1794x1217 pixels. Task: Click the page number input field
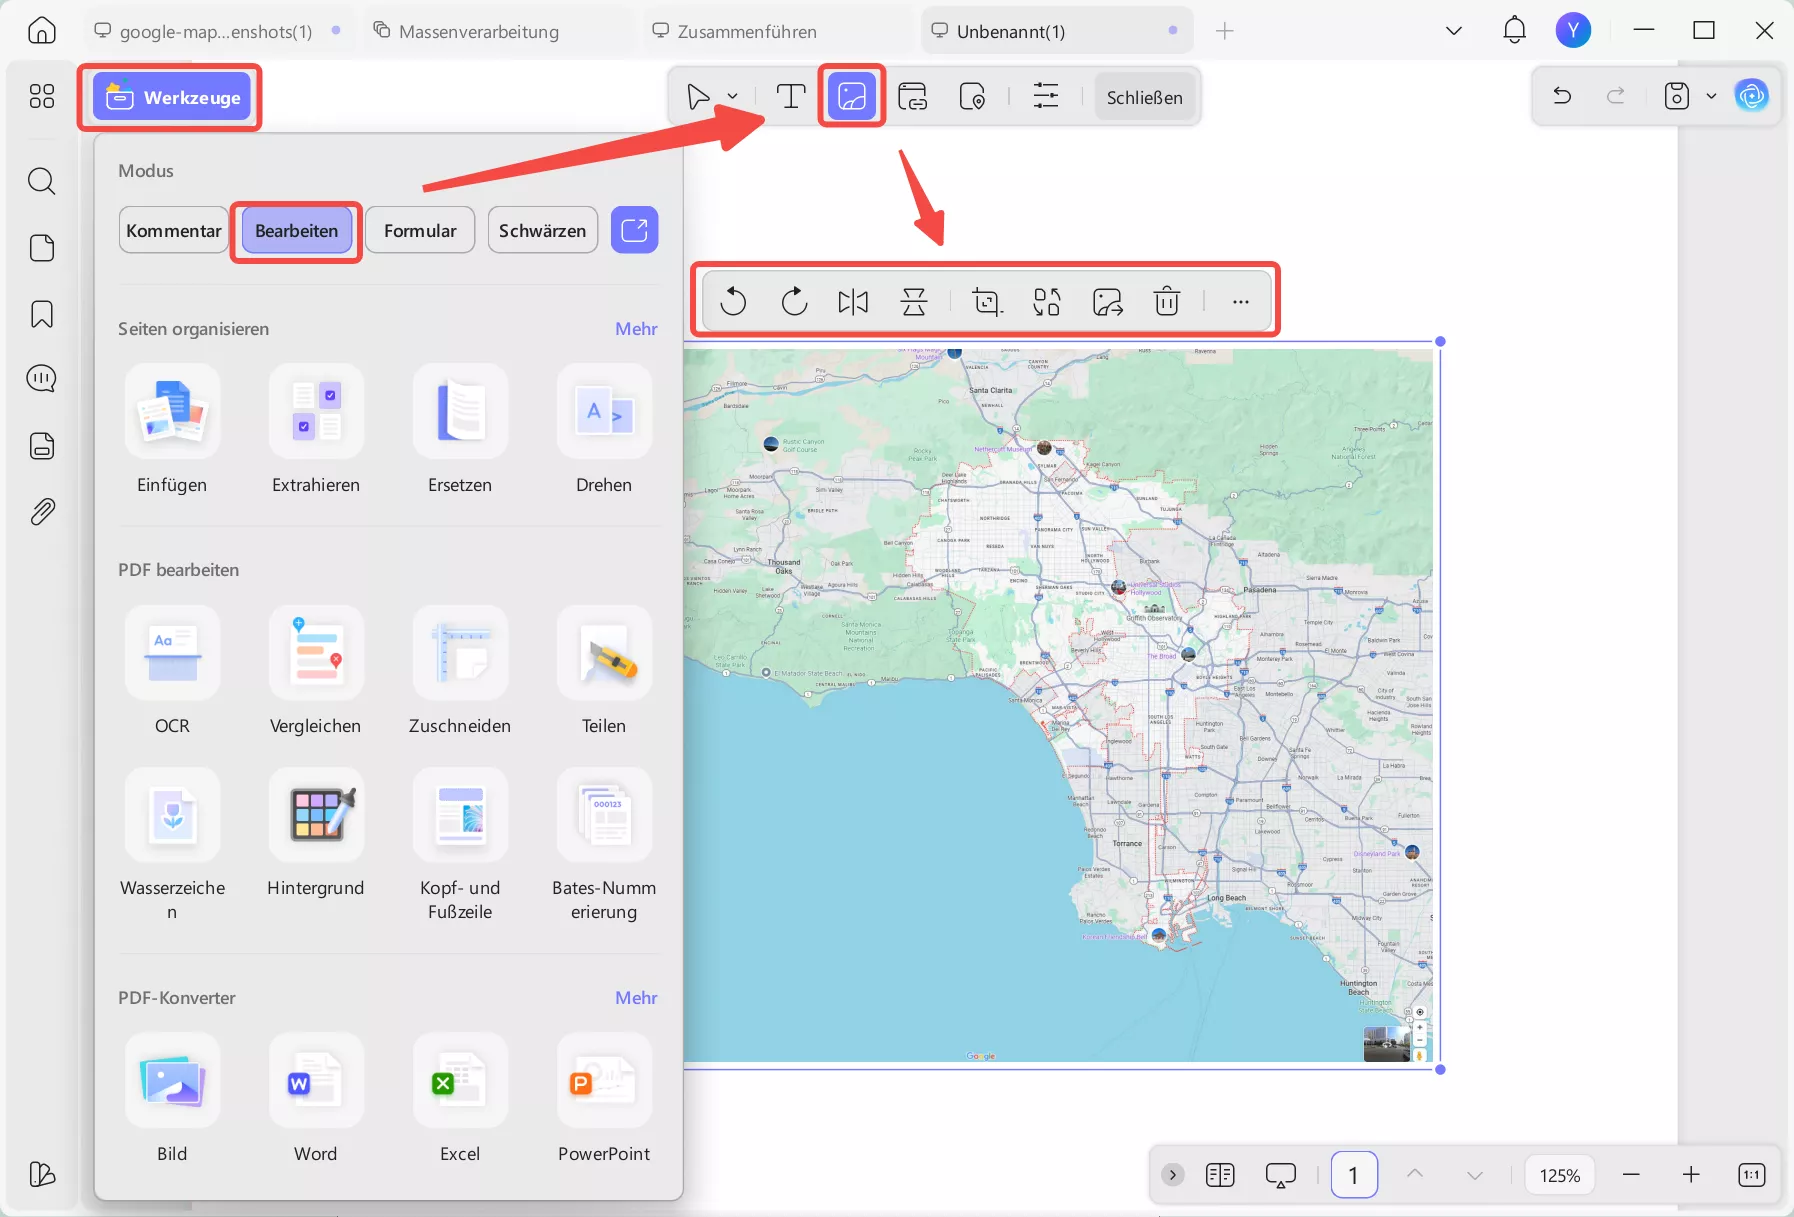click(1354, 1175)
